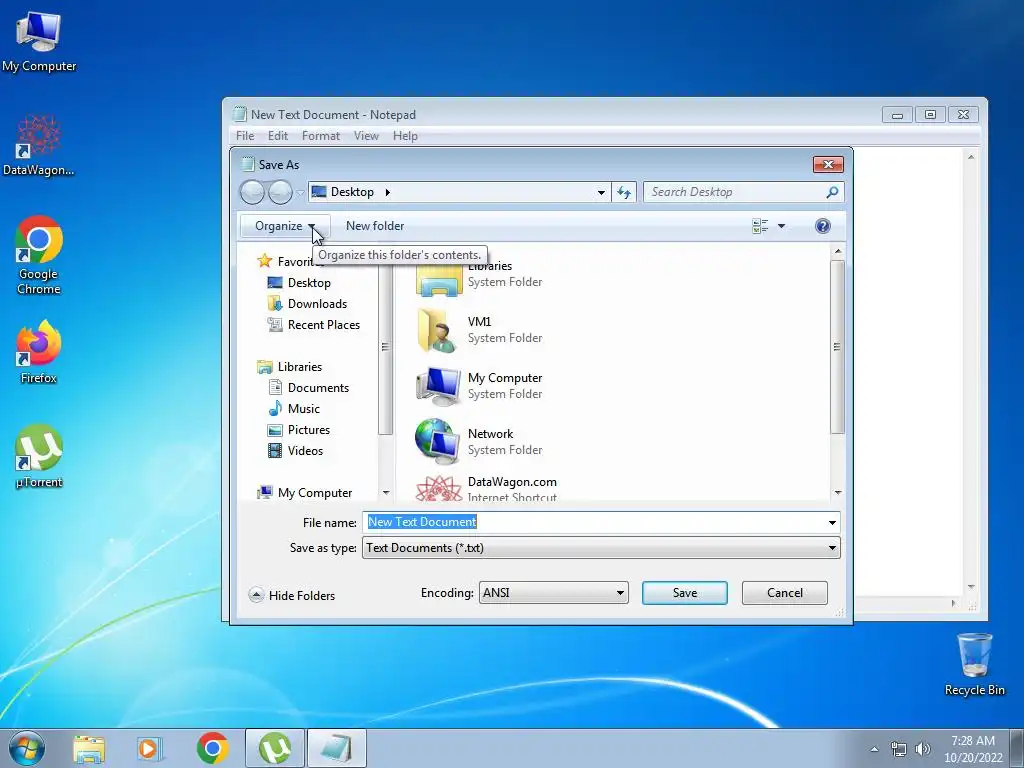Viewport: 1024px width, 768px height.
Task: Collapse the folder pane with Hide Folders
Action: point(292,595)
